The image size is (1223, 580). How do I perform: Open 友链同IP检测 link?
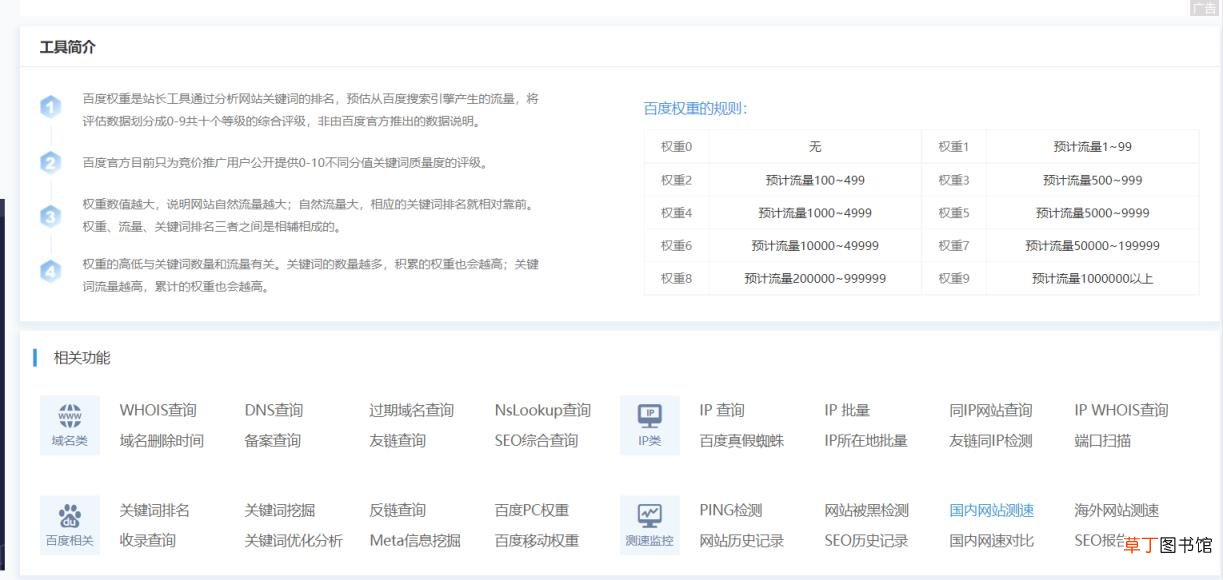click(991, 440)
